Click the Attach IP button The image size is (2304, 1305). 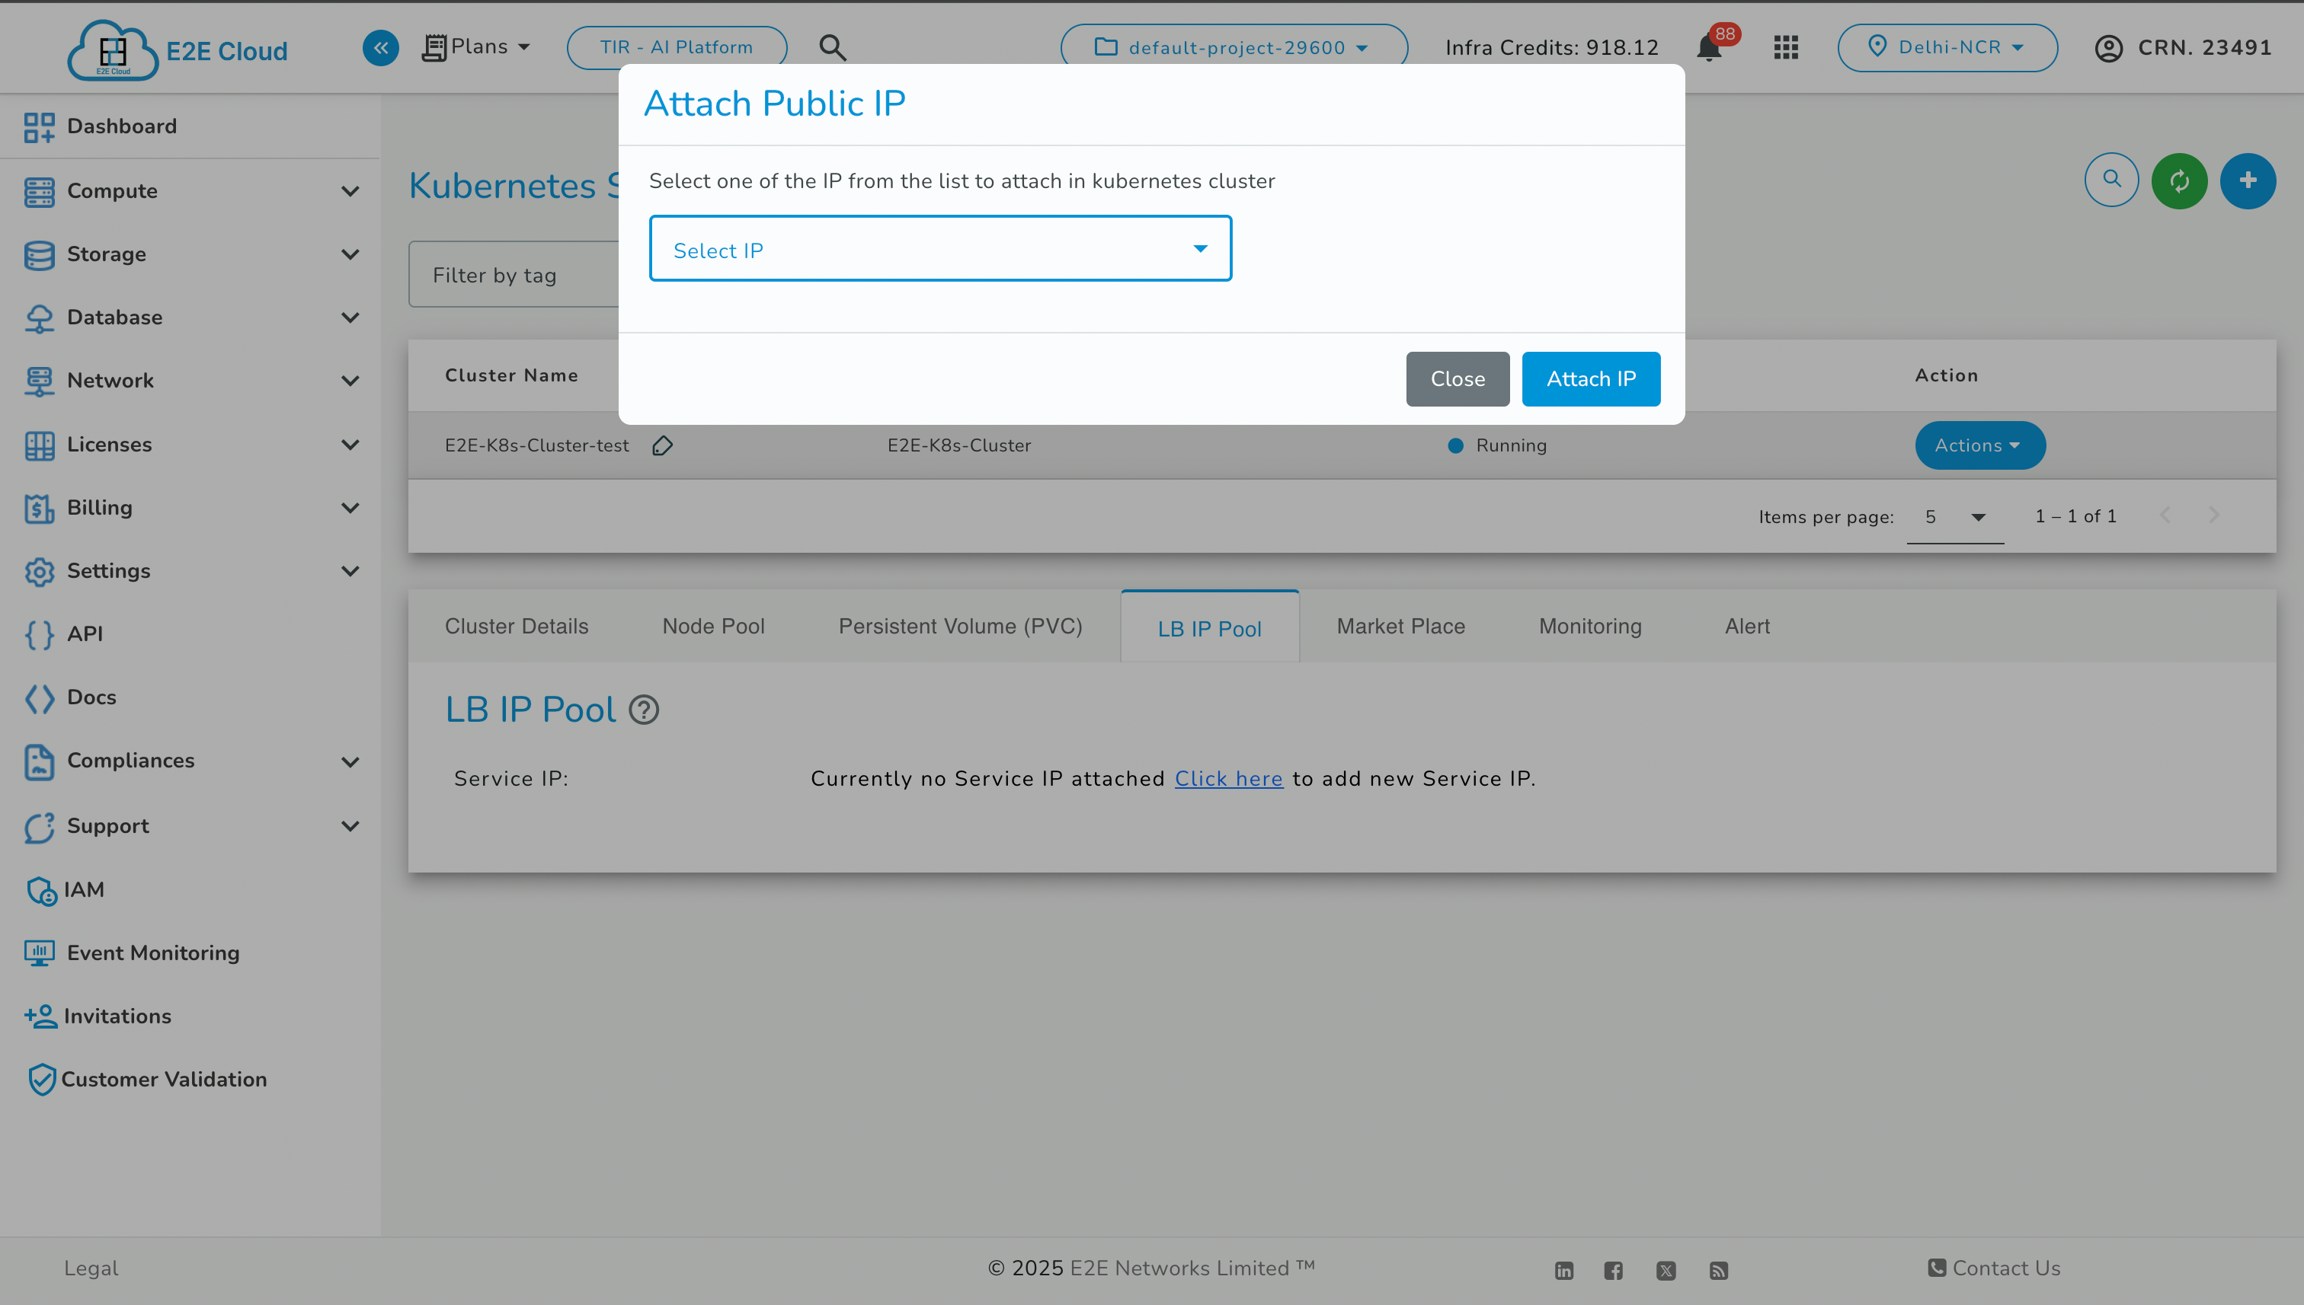coord(1591,379)
